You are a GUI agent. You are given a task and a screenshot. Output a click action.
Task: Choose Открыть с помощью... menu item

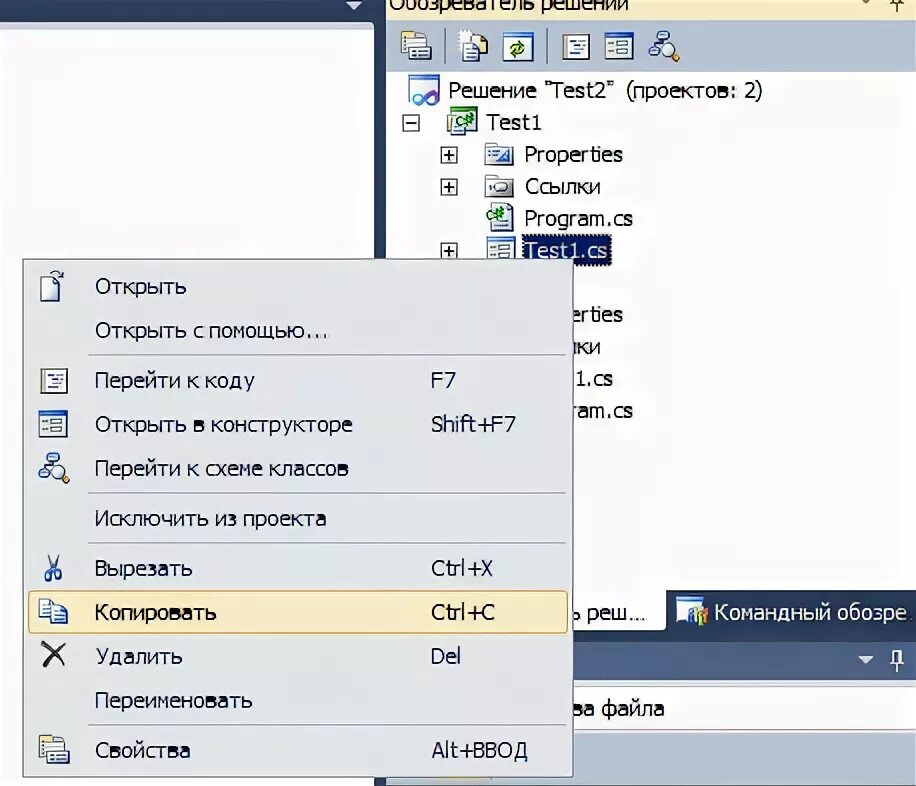(x=297, y=331)
